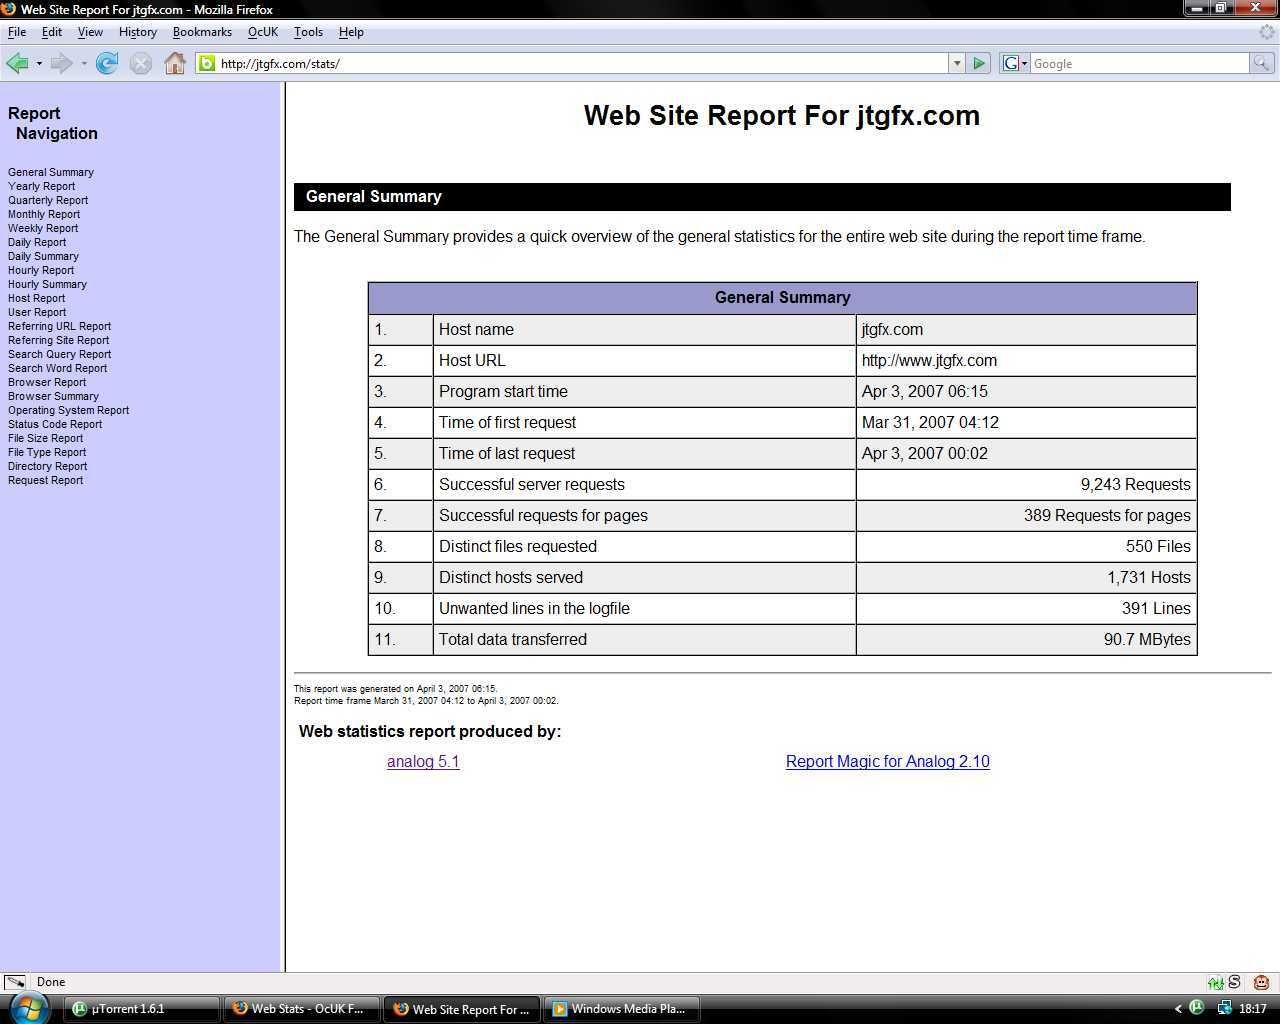The height and width of the screenshot is (1024, 1280).
Task: Open the Quarterly Report link
Action: 48,200
